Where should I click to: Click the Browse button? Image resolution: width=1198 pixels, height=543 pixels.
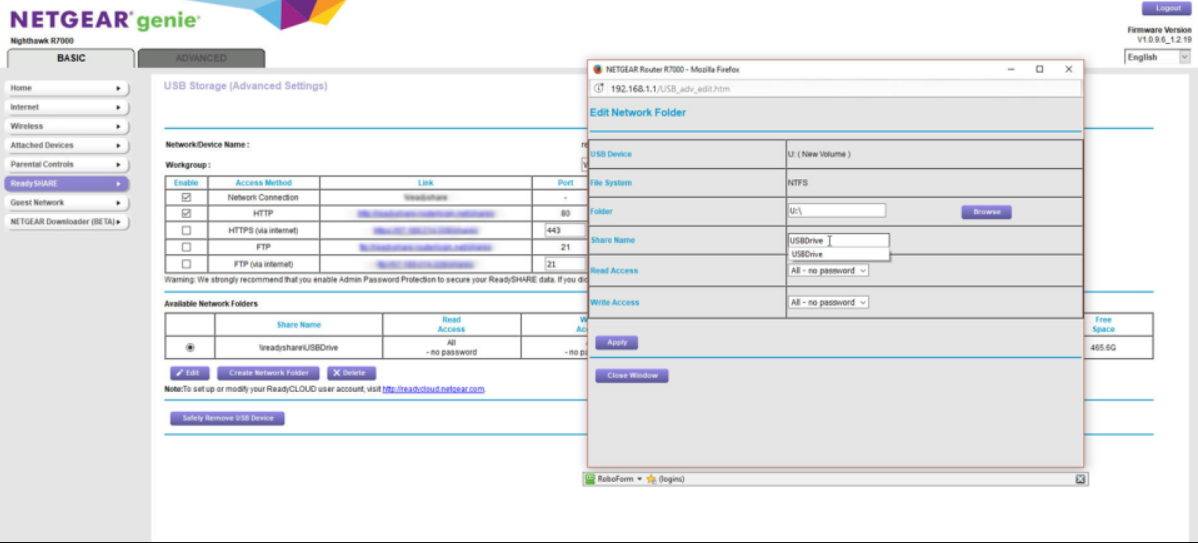pos(986,212)
